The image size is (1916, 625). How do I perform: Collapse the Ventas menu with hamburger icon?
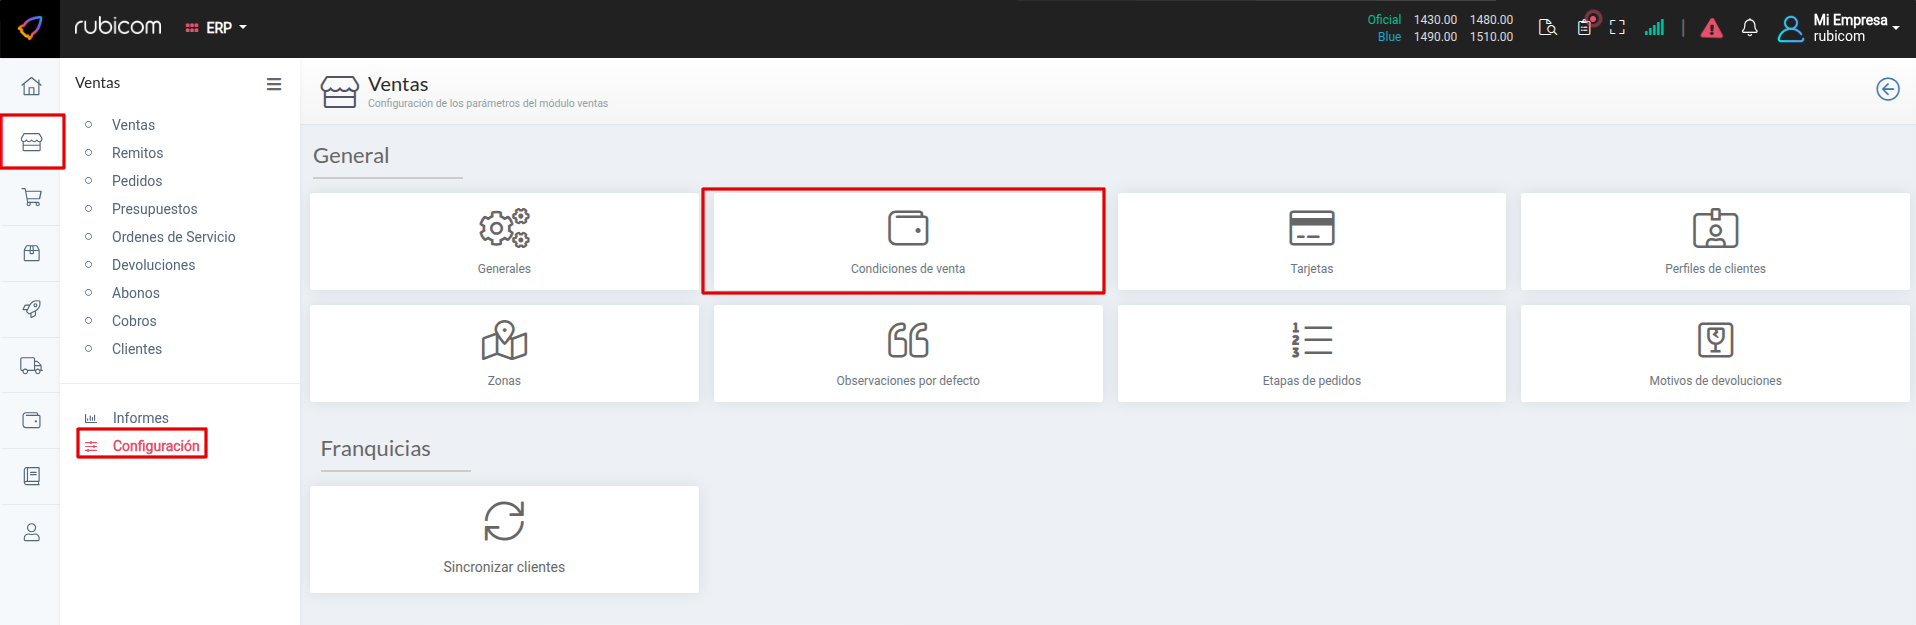pyautogui.click(x=274, y=84)
